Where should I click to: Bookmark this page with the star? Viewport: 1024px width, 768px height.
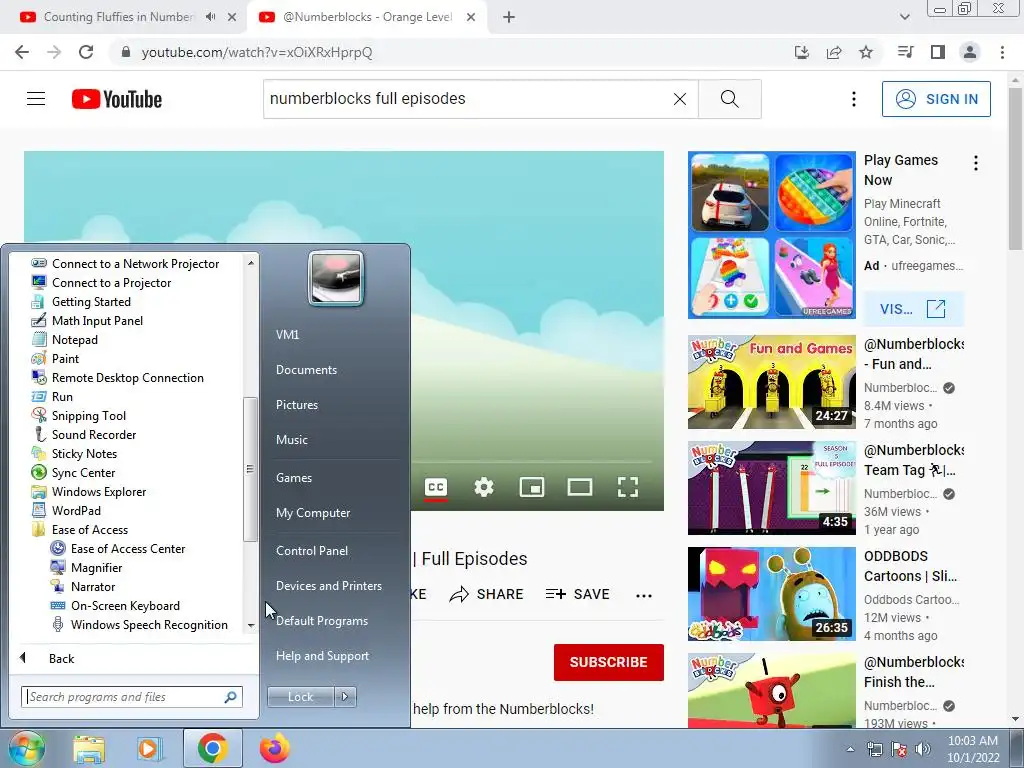point(866,52)
